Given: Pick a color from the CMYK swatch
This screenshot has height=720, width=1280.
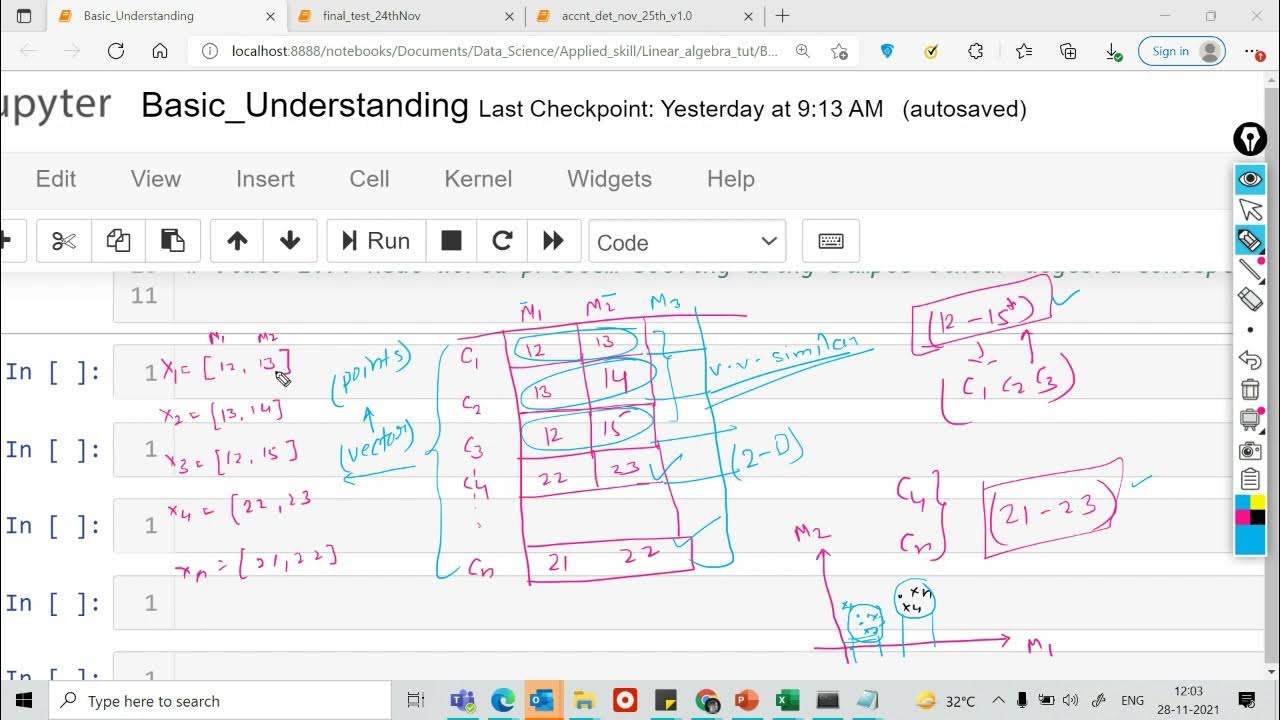Looking at the screenshot, I should click(1250, 509).
